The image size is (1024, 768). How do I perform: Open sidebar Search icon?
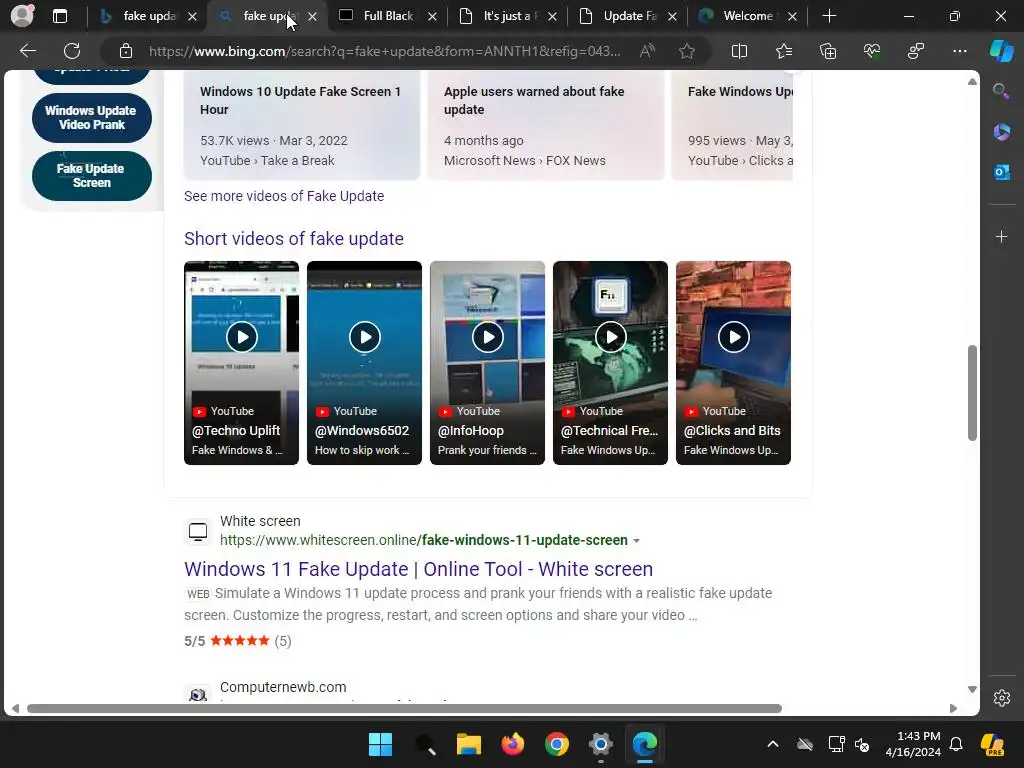[x=1001, y=91]
